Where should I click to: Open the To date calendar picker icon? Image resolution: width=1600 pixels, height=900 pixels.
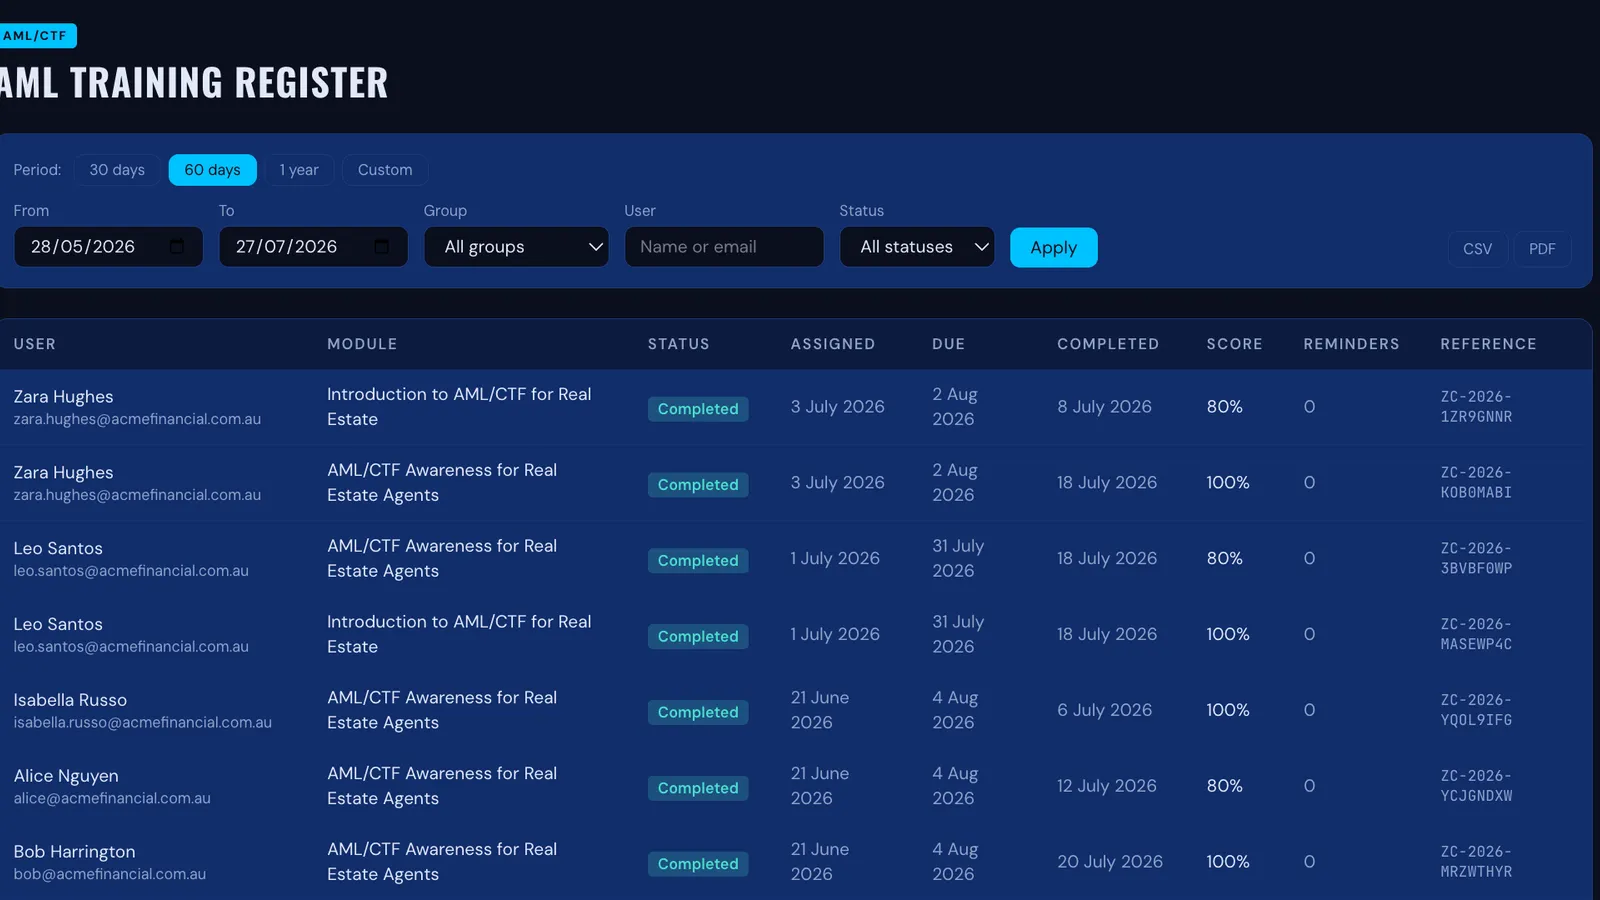click(x=381, y=246)
